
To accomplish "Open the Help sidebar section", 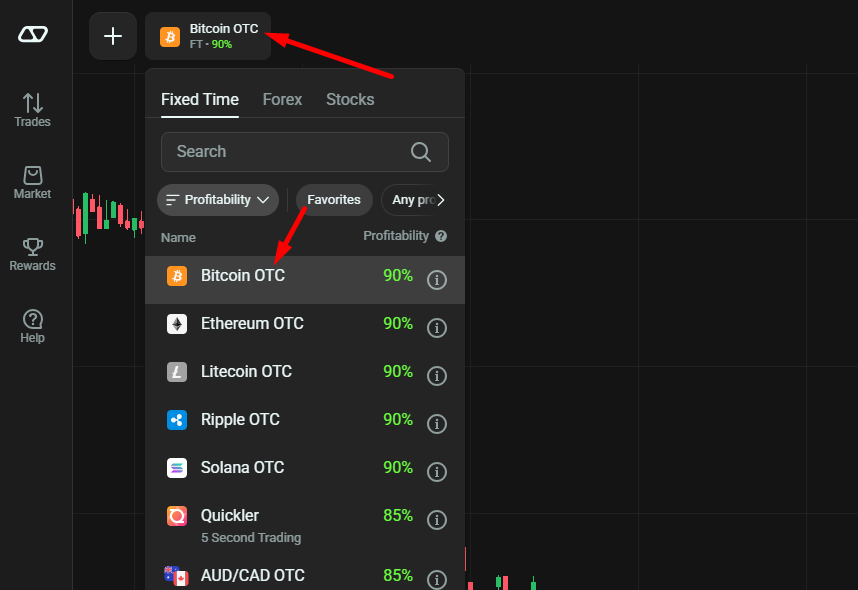I will pos(32,327).
